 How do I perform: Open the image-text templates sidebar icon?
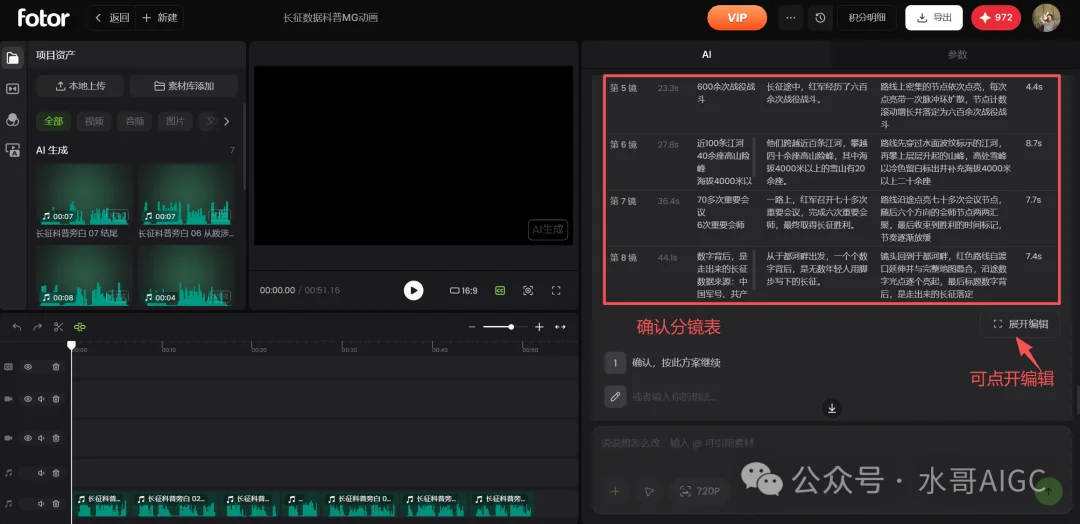[12, 150]
